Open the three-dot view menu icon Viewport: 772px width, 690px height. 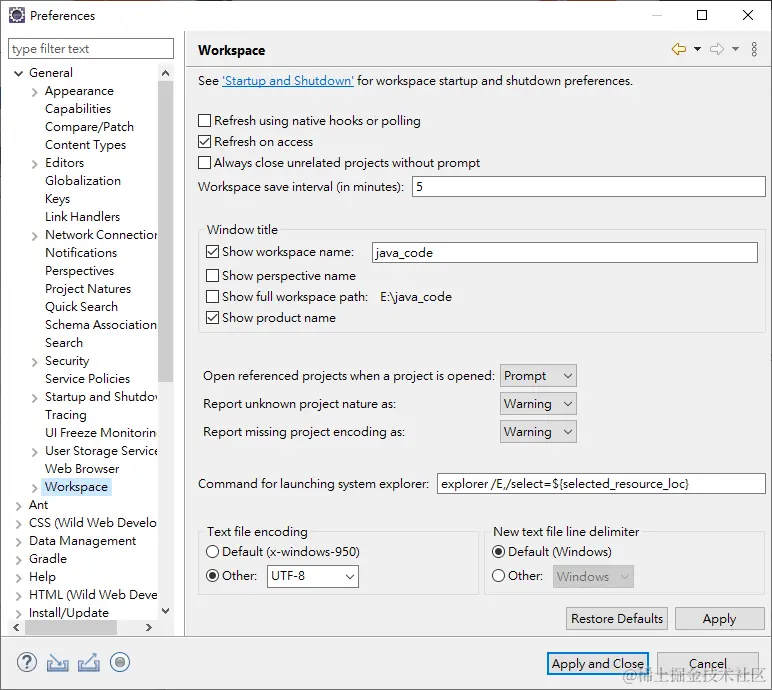point(754,49)
